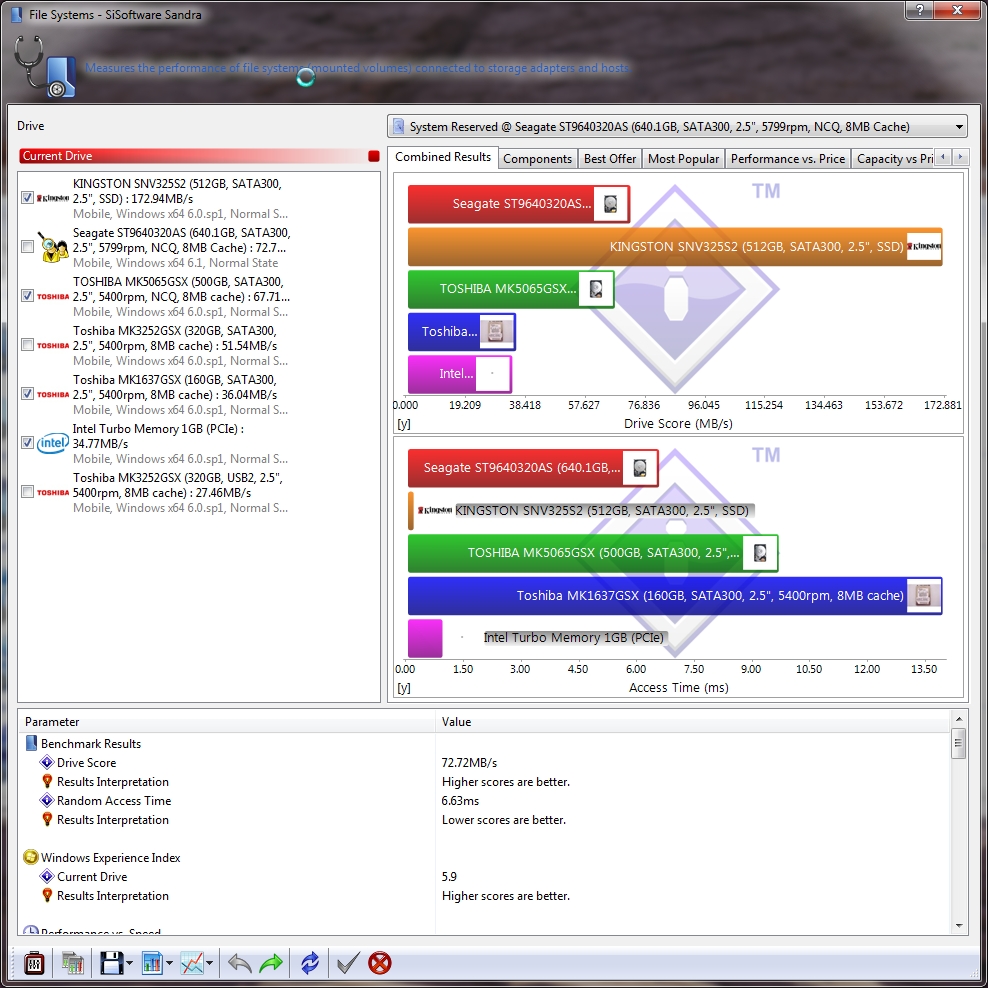Click the Benchmark Results book icon
Viewport: 988px width, 988px height.
[x=32, y=744]
